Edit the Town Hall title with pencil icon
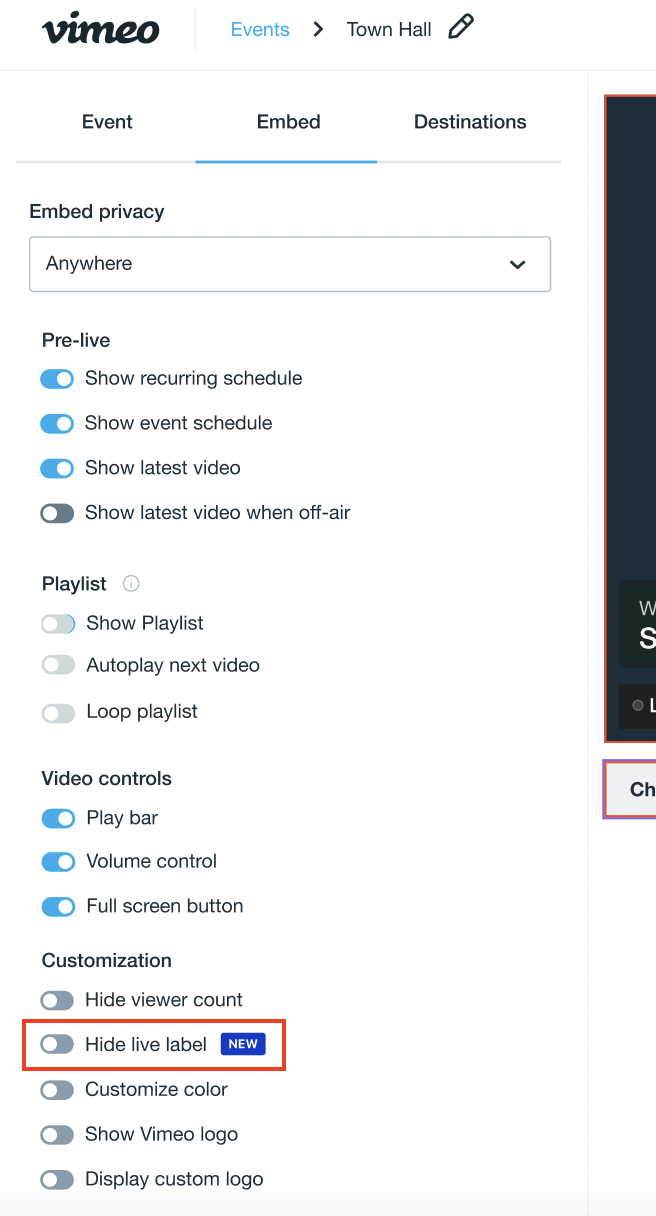 coord(460,28)
